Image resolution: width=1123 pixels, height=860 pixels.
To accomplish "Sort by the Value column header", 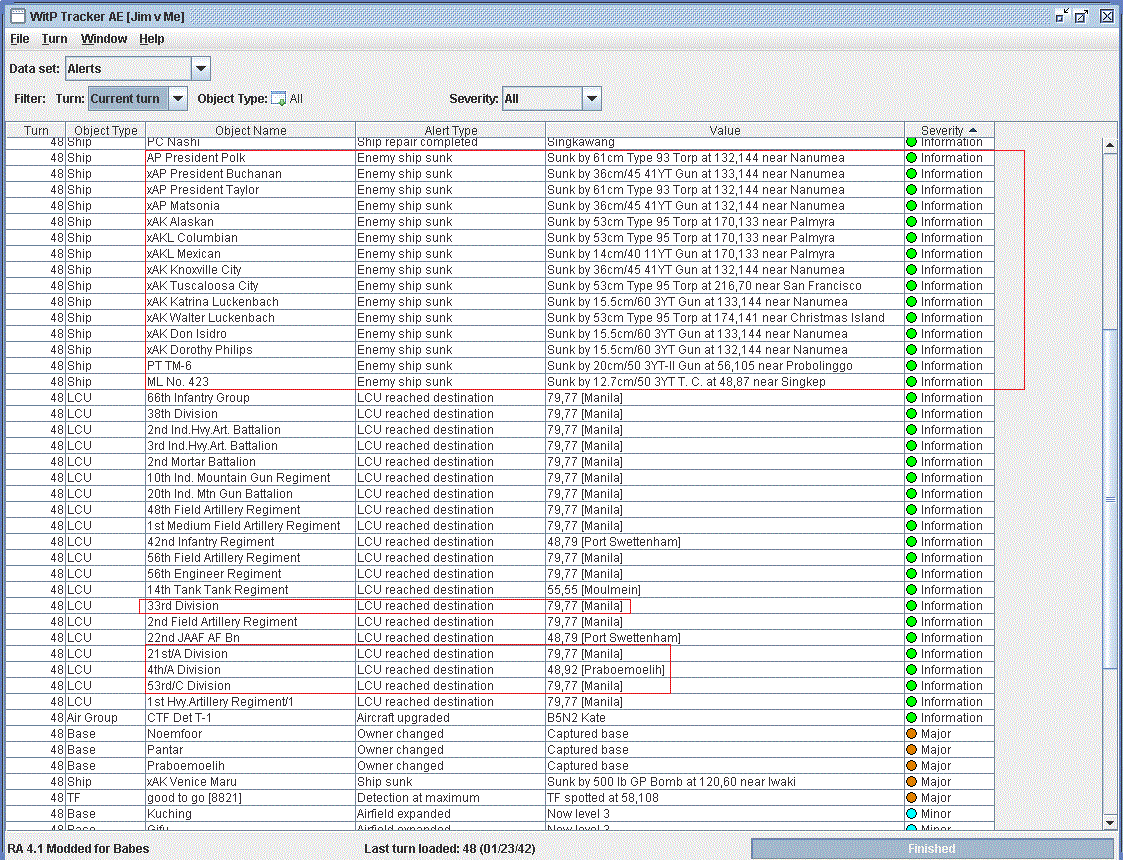I will click(x=725, y=130).
